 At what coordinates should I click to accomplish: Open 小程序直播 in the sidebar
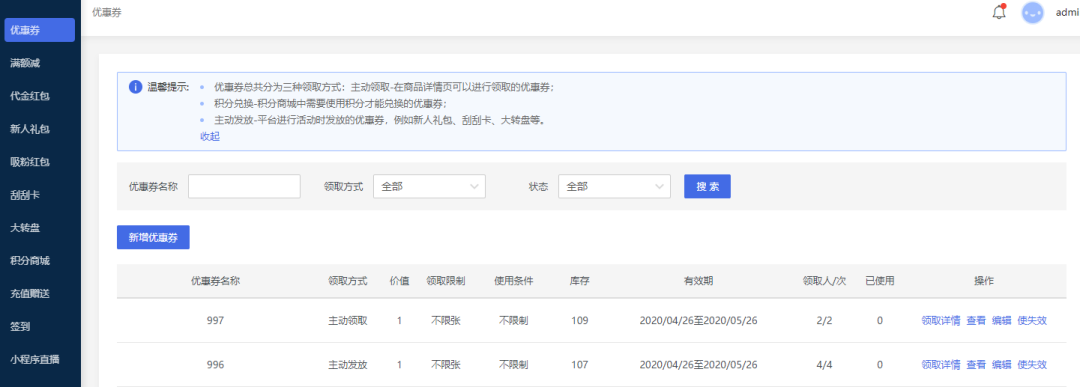[33, 359]
